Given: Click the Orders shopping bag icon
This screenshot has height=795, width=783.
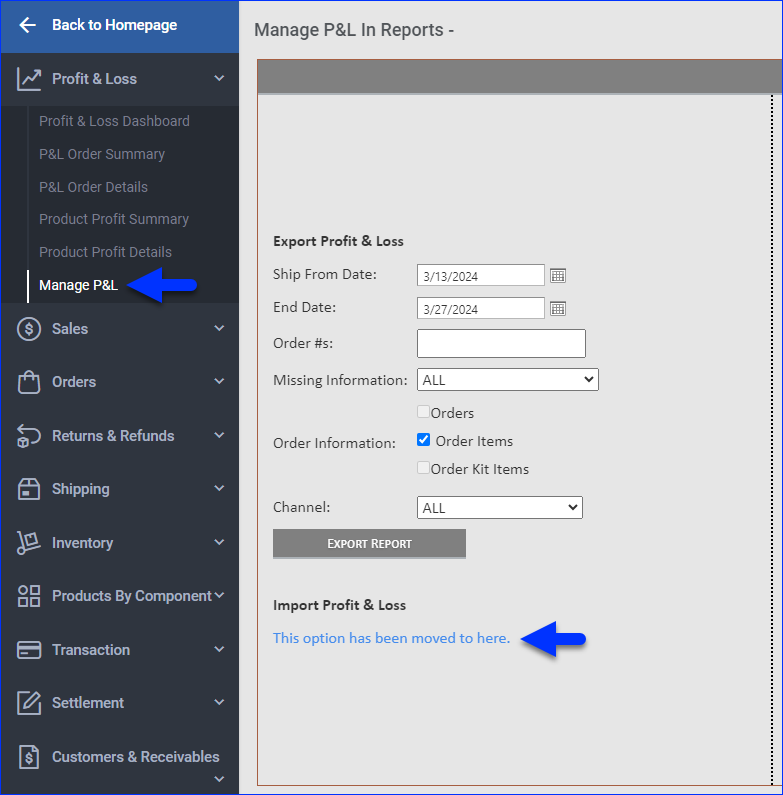Looking at the screenshot, I should point(29,382).
